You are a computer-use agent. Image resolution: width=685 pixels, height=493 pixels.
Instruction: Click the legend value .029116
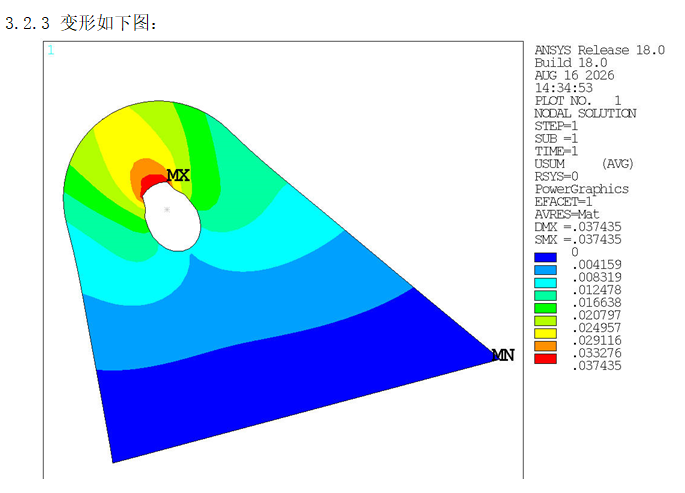click(x=597, y=341)
